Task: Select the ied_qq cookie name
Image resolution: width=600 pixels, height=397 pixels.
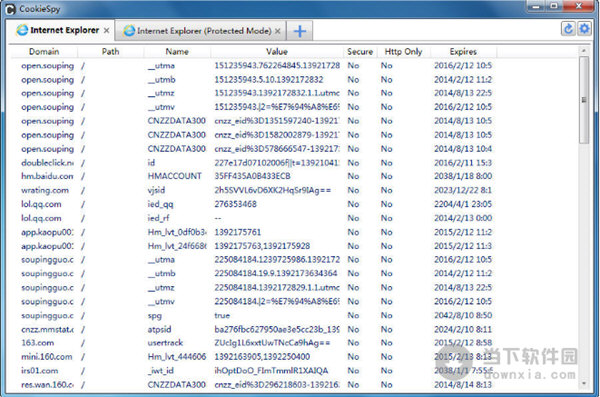Action: coord(160,204)
